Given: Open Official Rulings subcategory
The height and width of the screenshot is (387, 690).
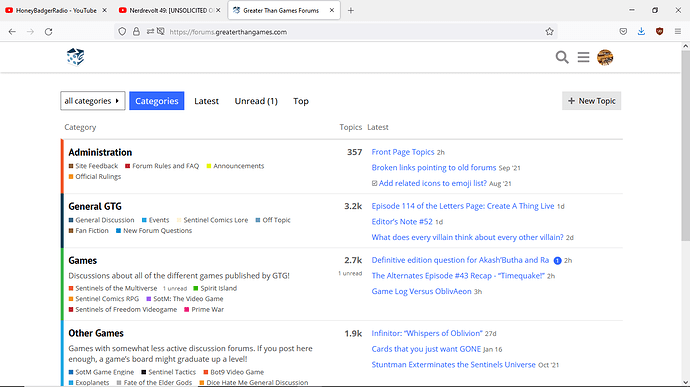Looking at the screenshot, I should [95, 177].
